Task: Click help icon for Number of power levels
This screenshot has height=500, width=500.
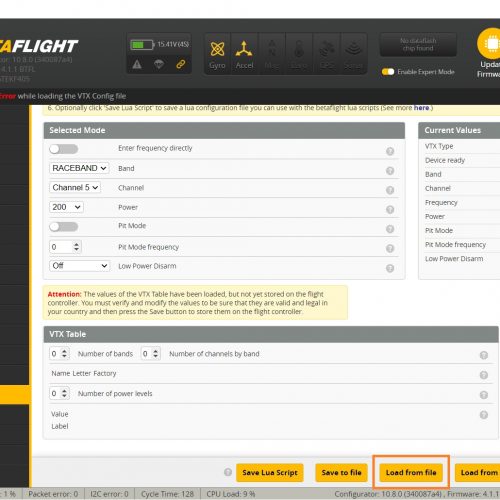Action: [484, 395]
